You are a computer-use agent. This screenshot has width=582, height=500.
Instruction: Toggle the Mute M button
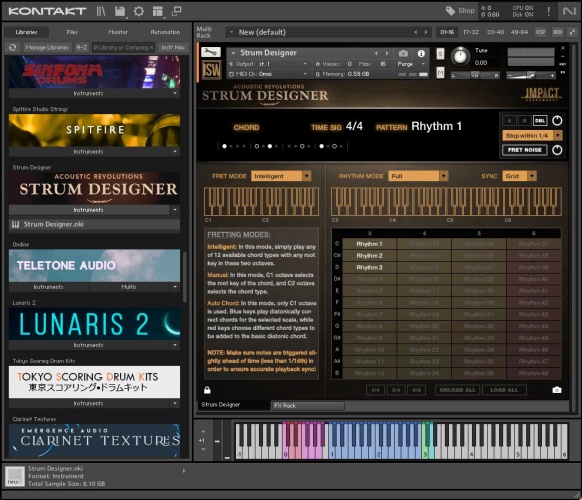pyautogui.click(x=440, y=72)
